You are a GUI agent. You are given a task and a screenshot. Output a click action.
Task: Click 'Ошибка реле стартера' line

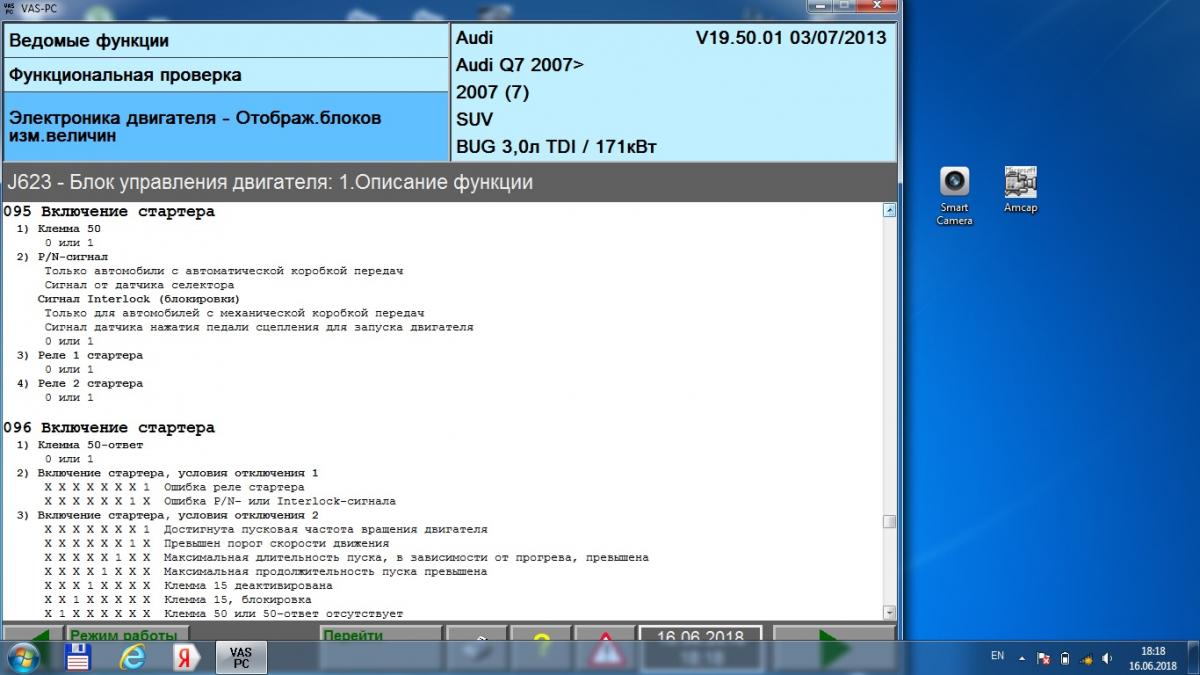234,487
